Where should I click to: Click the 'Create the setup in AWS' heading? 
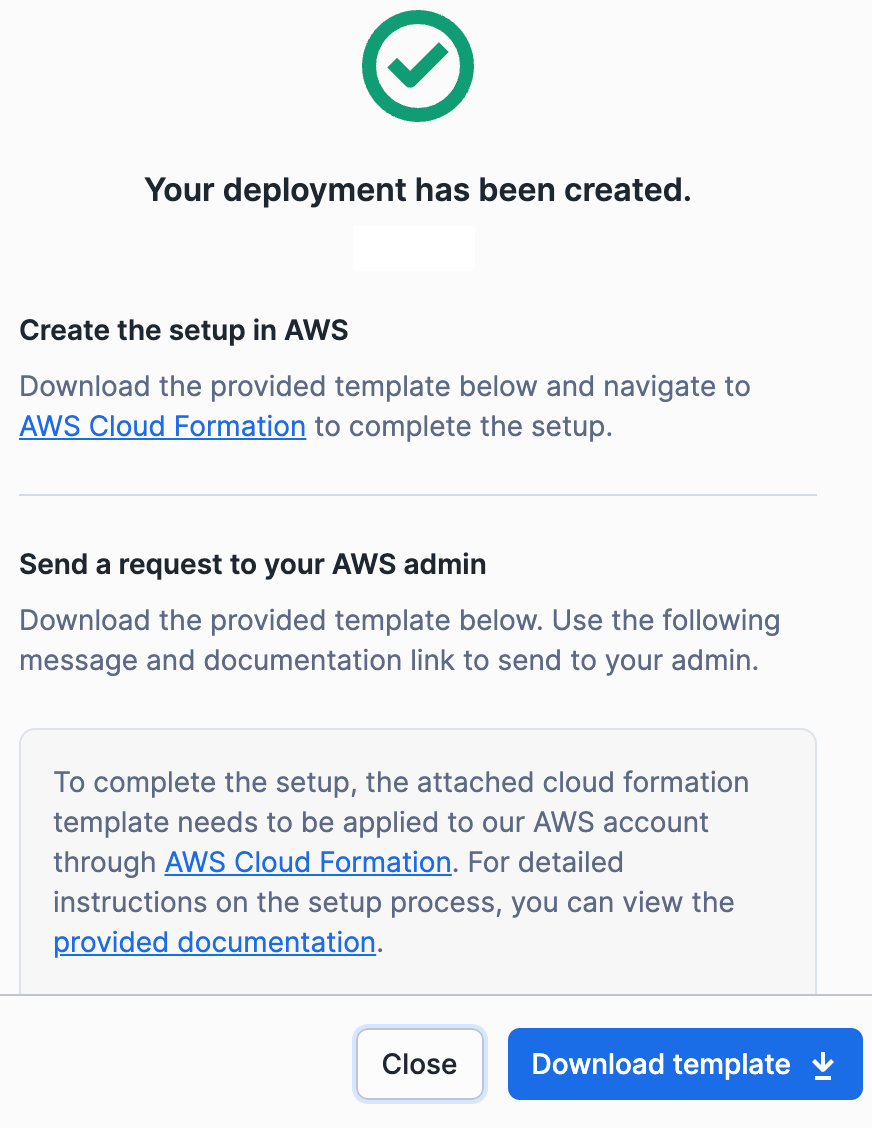pos(183,330)
